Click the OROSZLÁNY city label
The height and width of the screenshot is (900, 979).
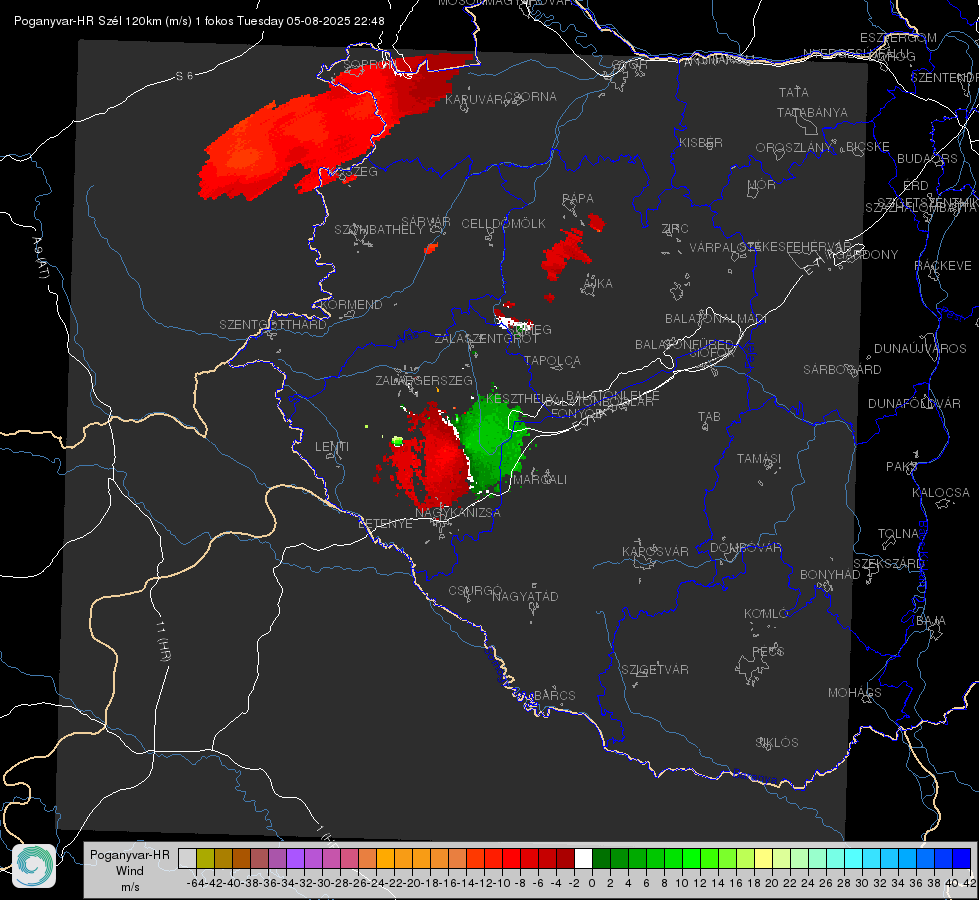(x=794, y=147)
